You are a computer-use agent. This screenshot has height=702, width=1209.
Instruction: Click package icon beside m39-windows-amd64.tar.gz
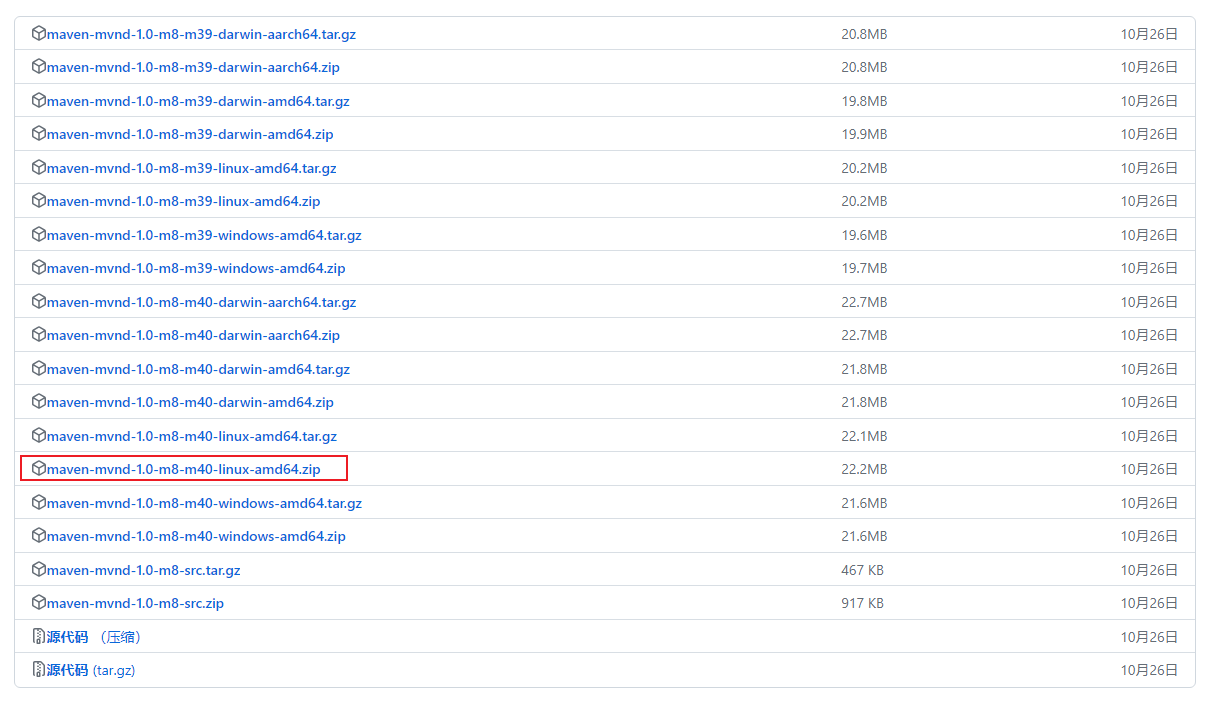(x=39, y=234)
